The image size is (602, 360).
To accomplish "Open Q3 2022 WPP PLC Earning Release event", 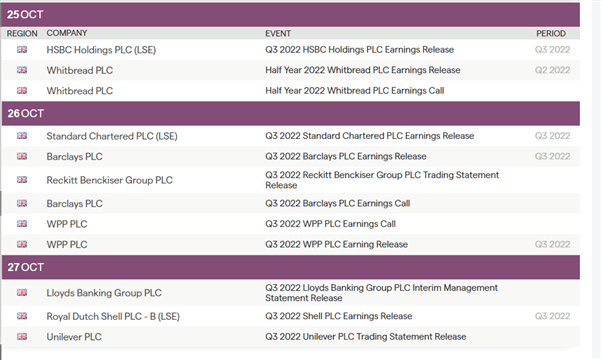I will click(x=337, y=244).
